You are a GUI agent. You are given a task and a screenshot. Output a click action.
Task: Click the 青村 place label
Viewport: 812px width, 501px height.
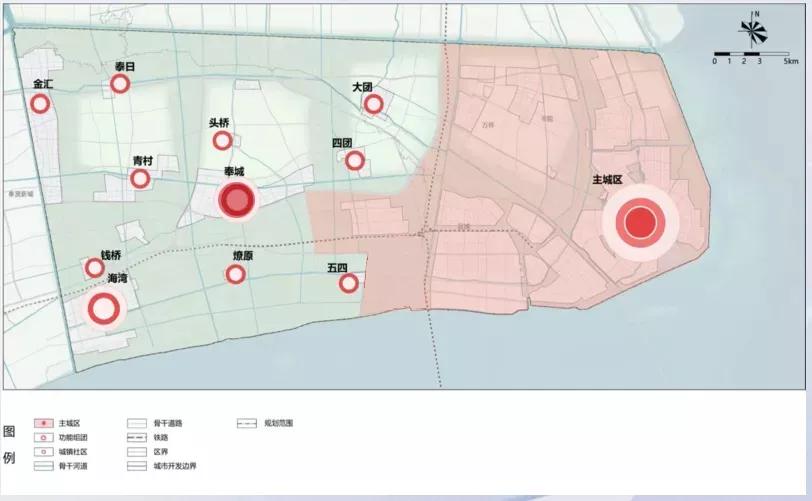click(x=143, y=161)
